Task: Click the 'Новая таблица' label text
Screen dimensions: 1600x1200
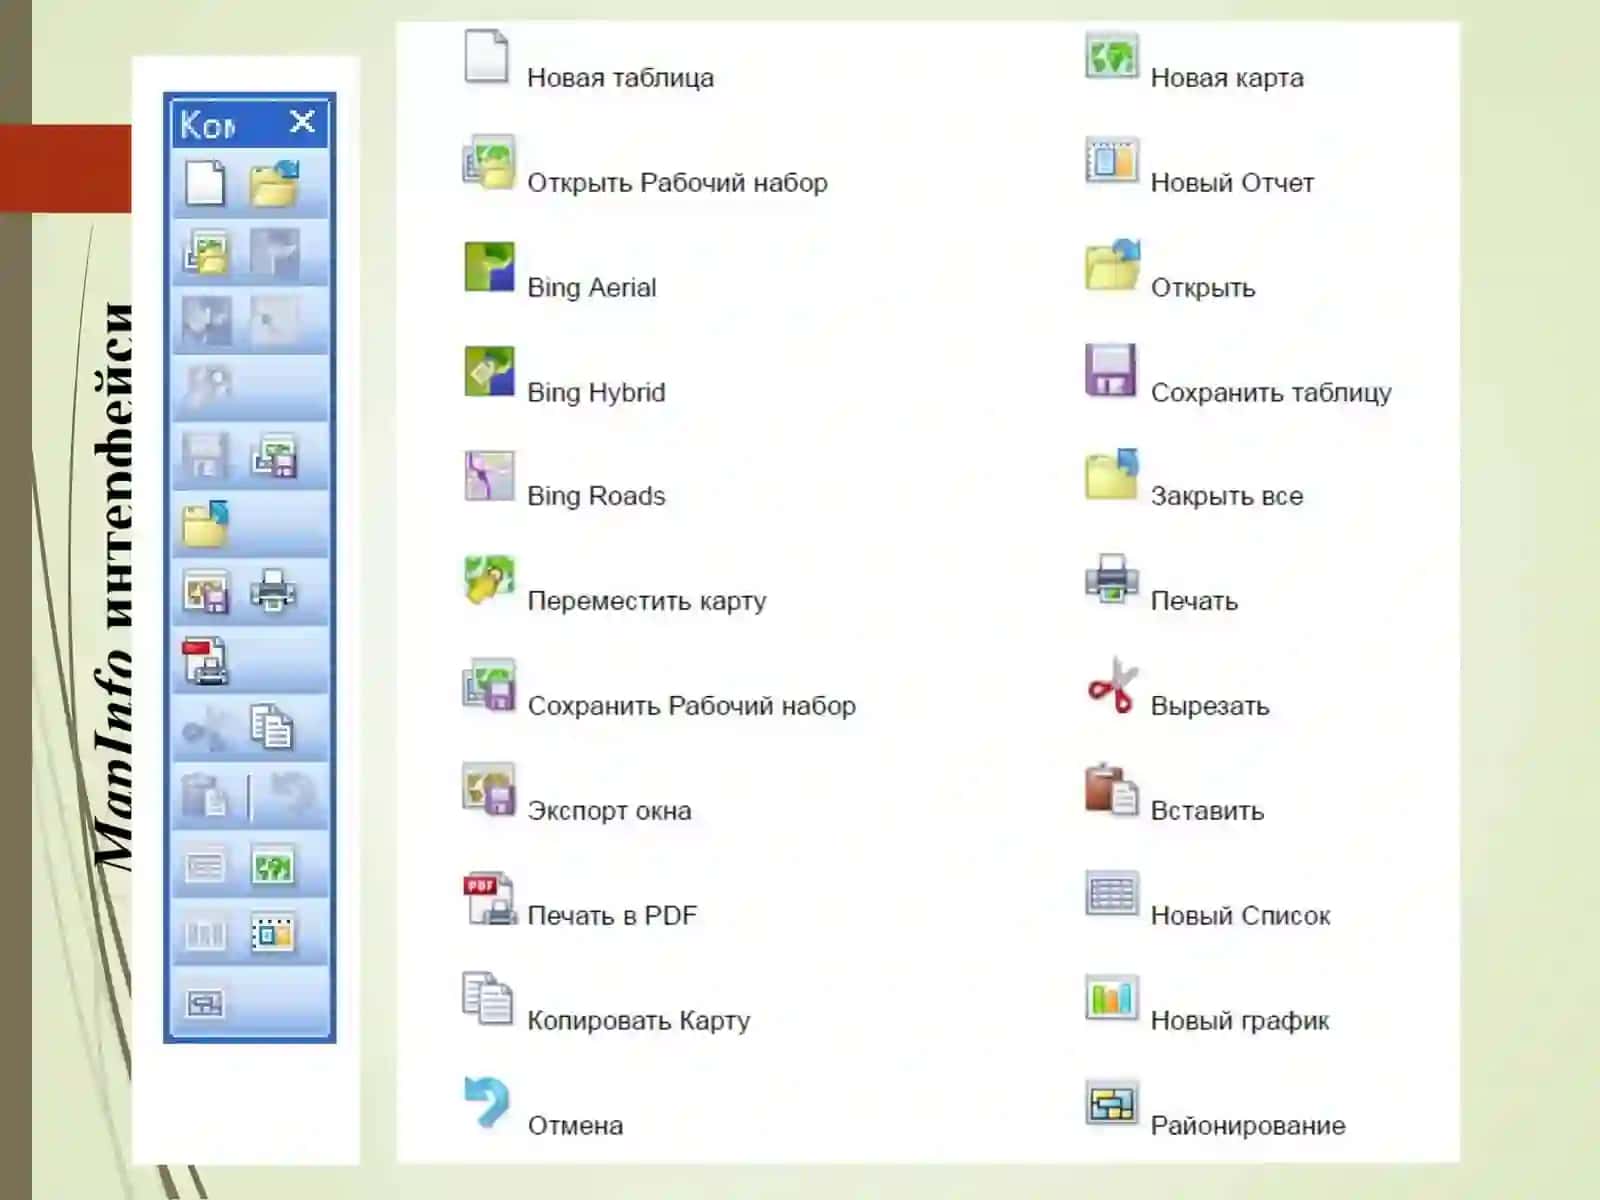Action: [x=620, y=78]
